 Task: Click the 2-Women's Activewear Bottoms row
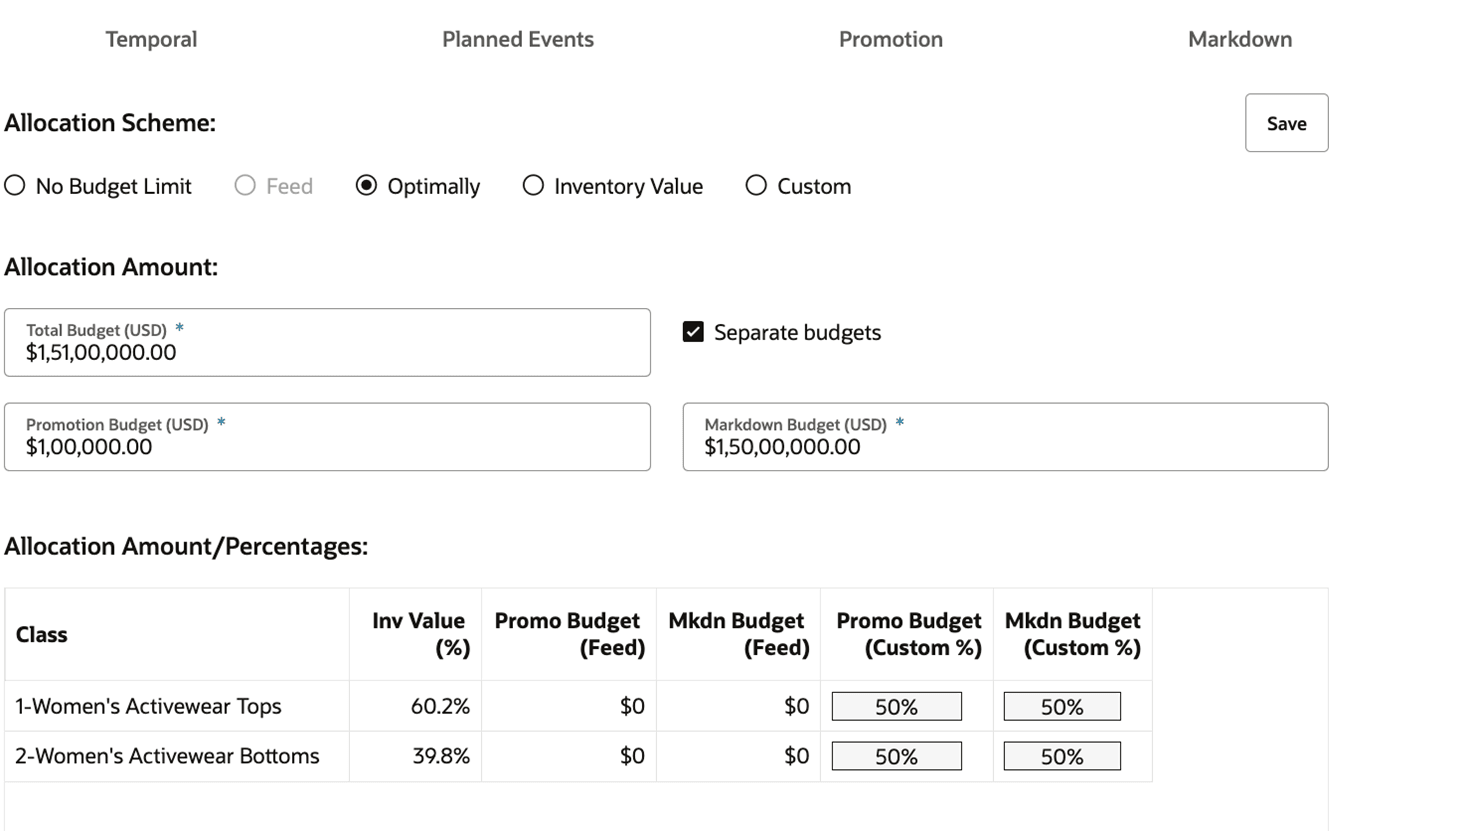[x=166, y=755]
